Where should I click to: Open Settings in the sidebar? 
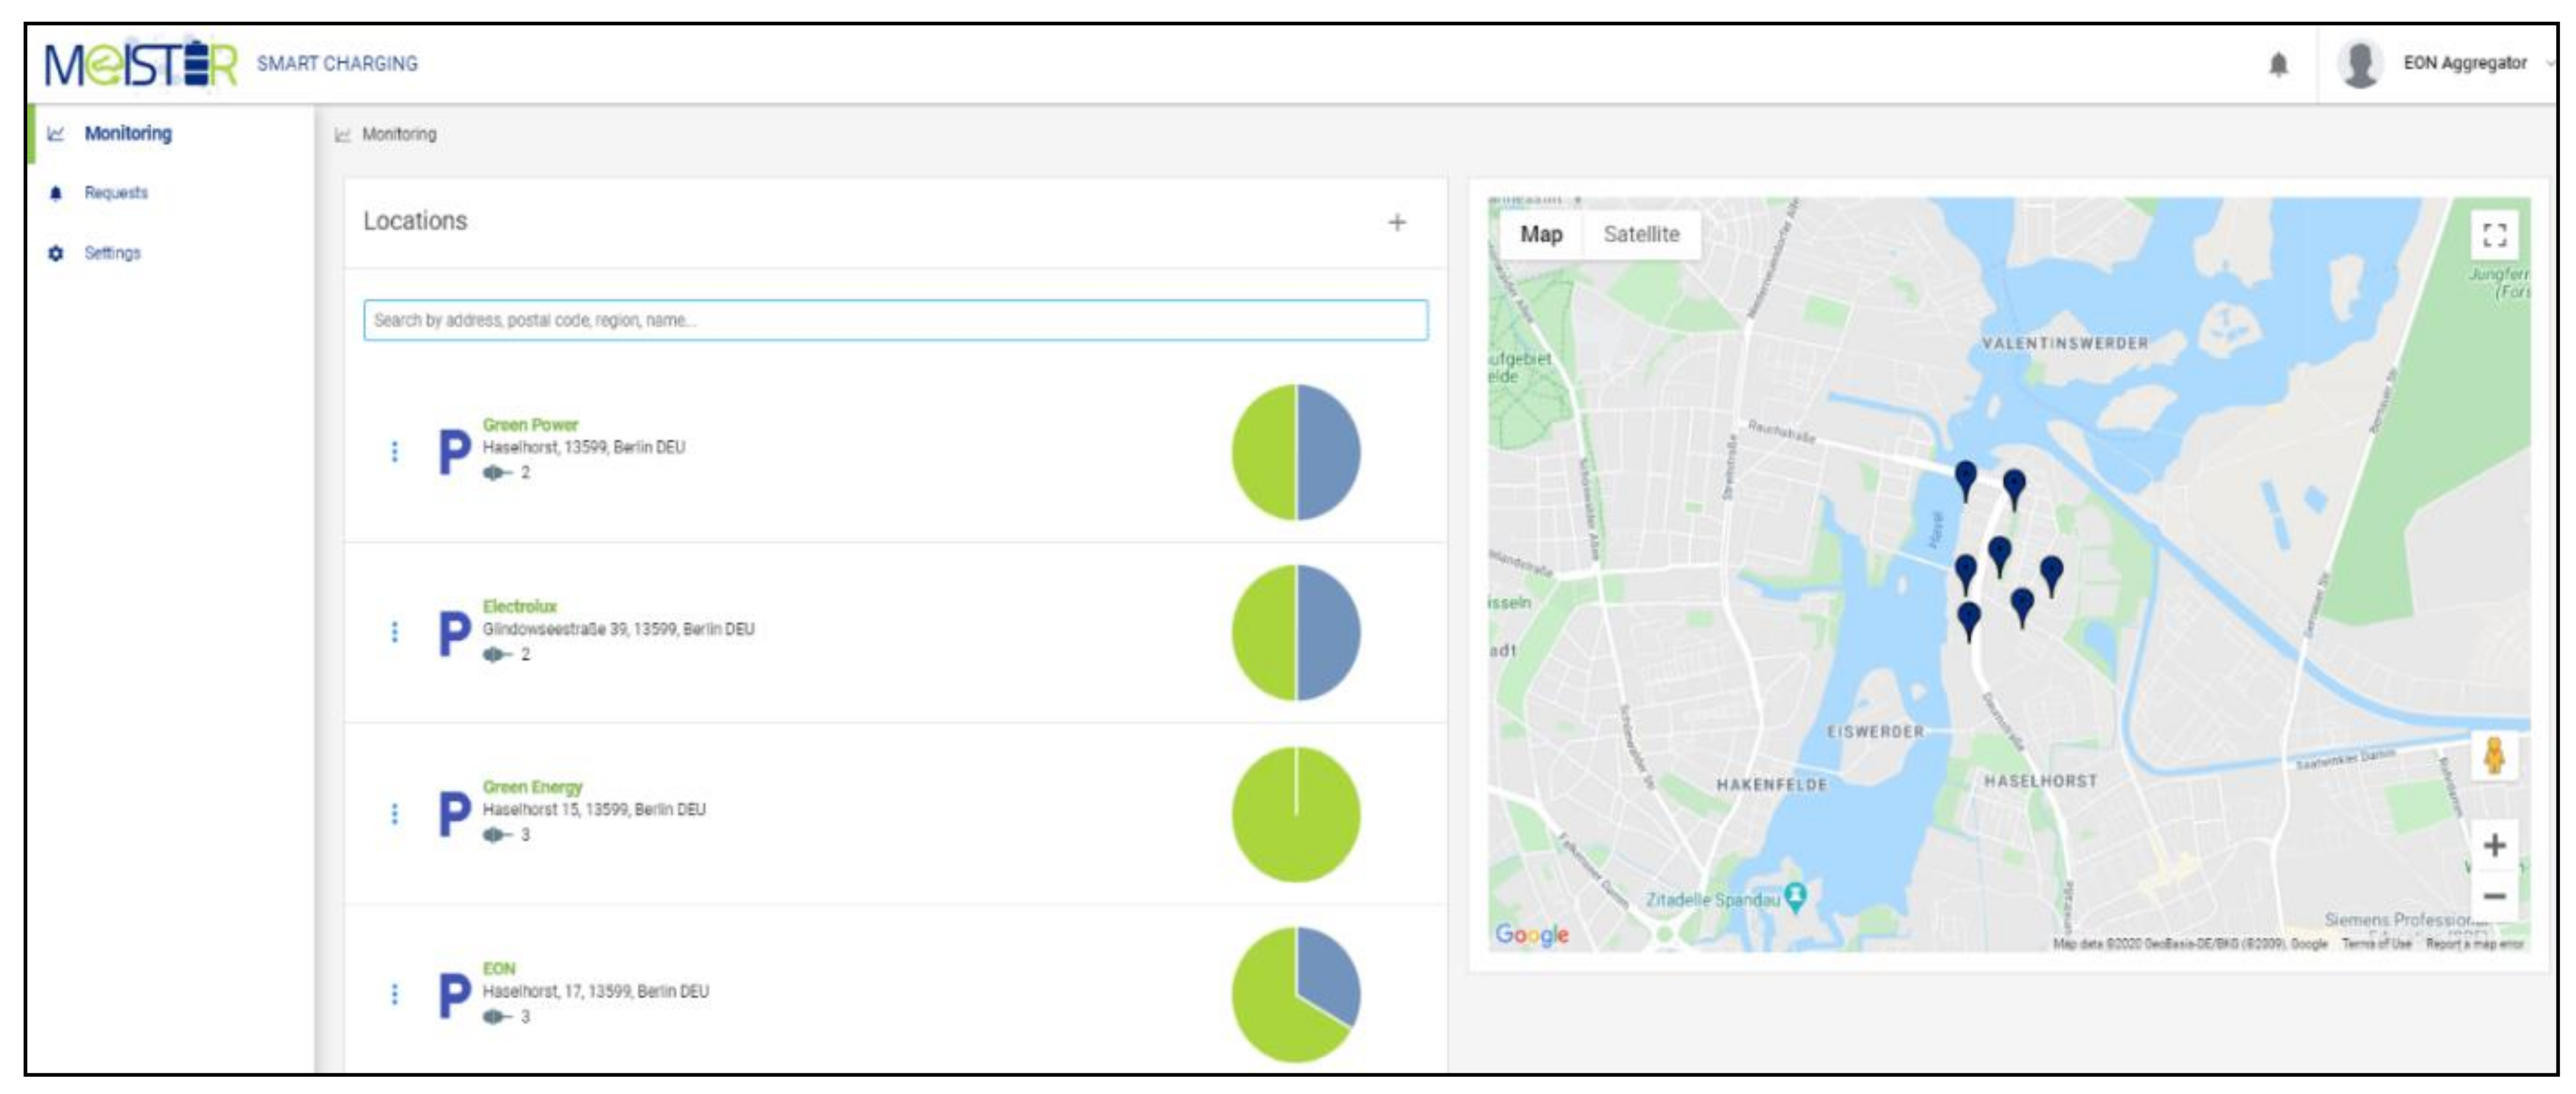click(112, 253)
